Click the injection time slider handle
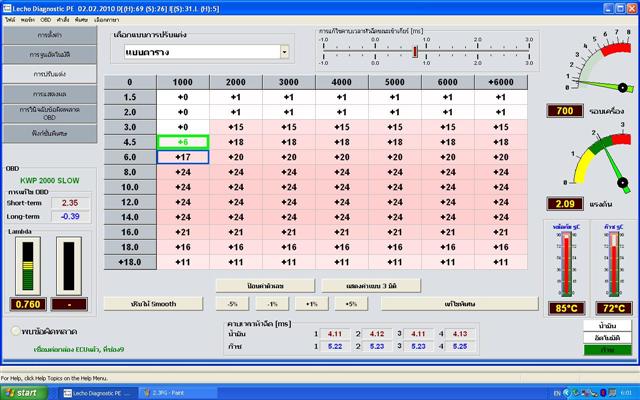 (x=415, y=51)
